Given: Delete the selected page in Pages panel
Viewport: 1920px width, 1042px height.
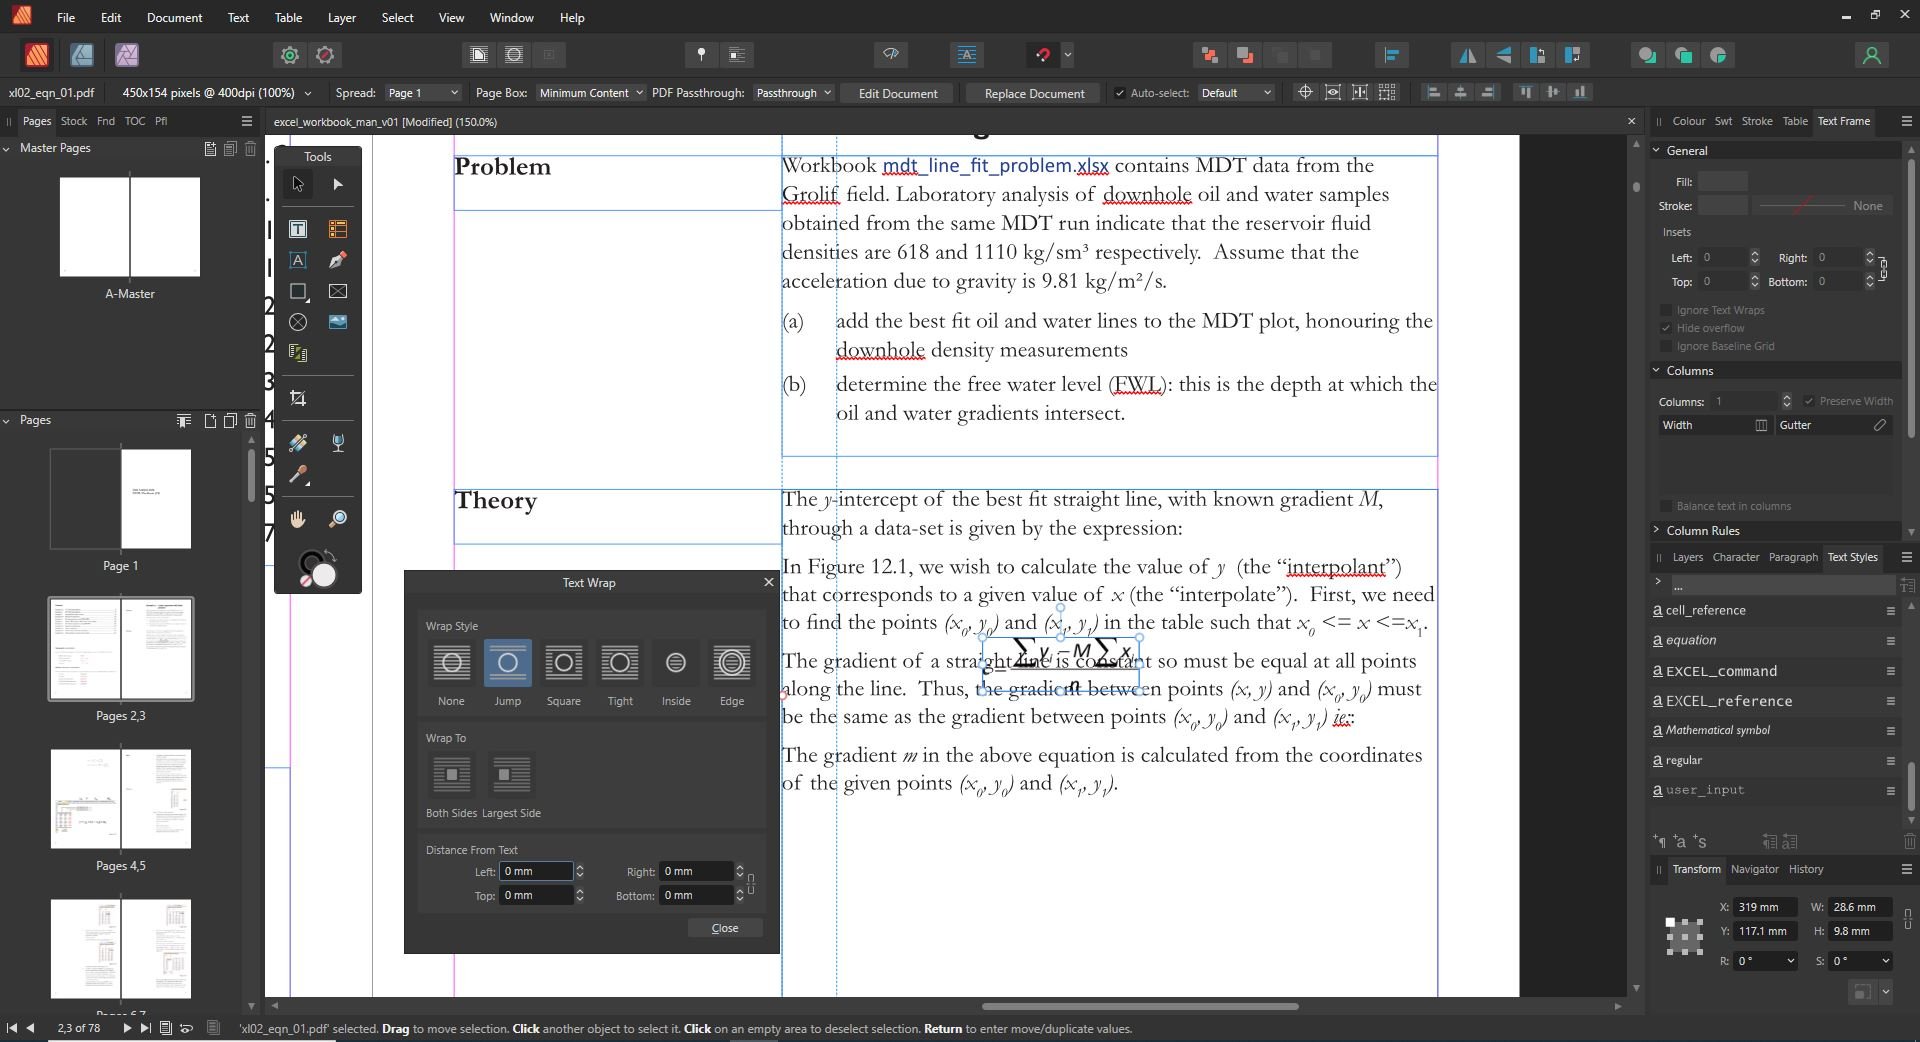Looking at the screenshot, I should pyautogui.click(x=250, y=421).
